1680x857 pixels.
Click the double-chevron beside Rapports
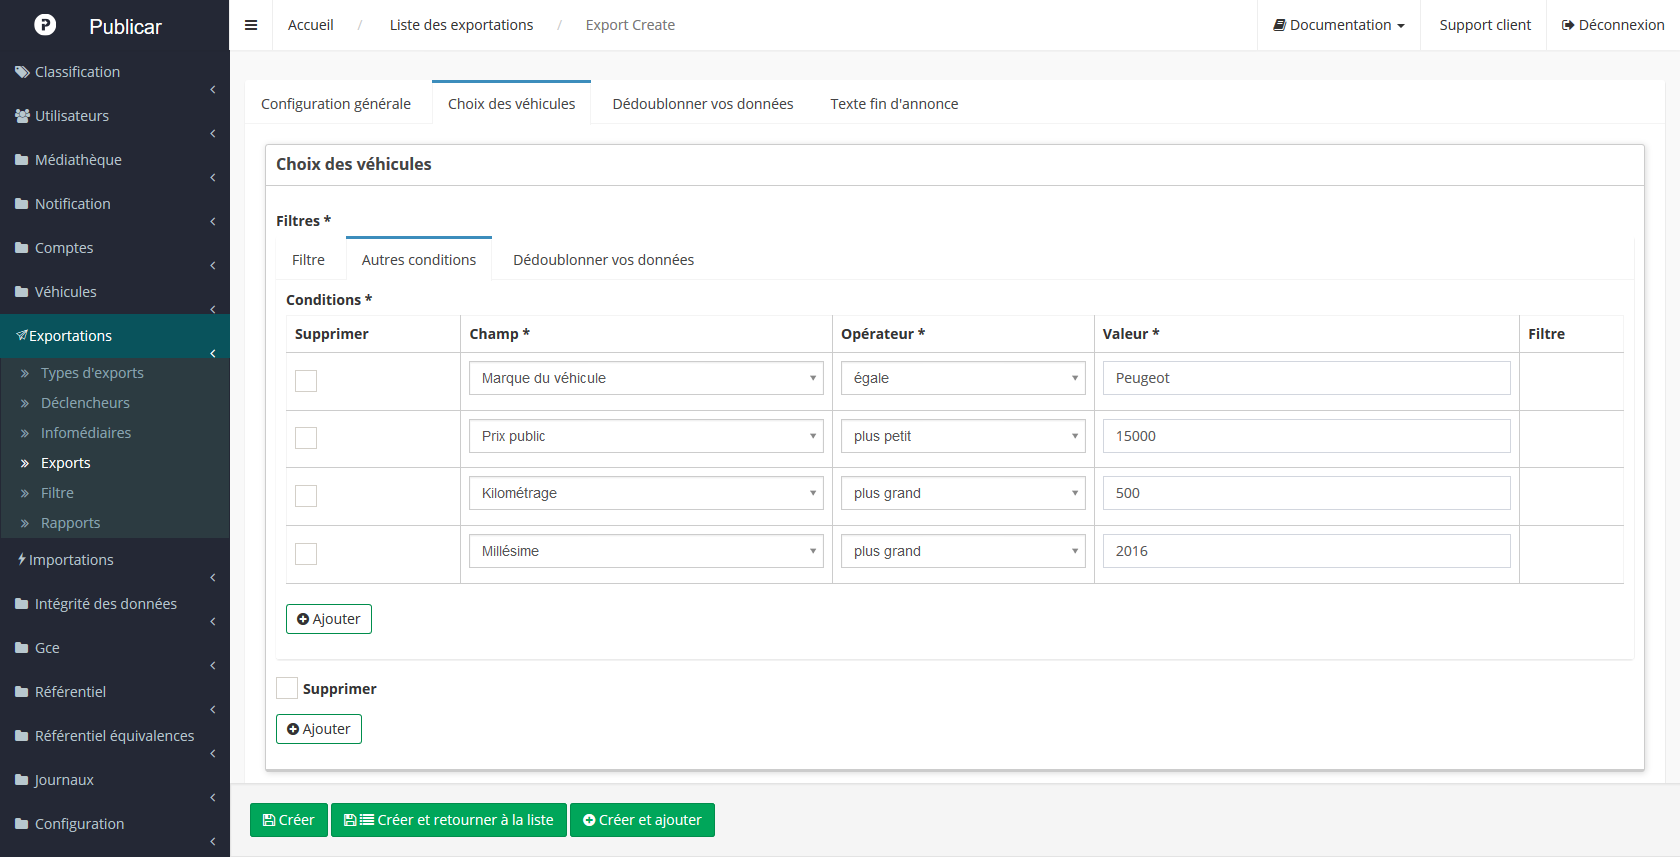(25, 523)
